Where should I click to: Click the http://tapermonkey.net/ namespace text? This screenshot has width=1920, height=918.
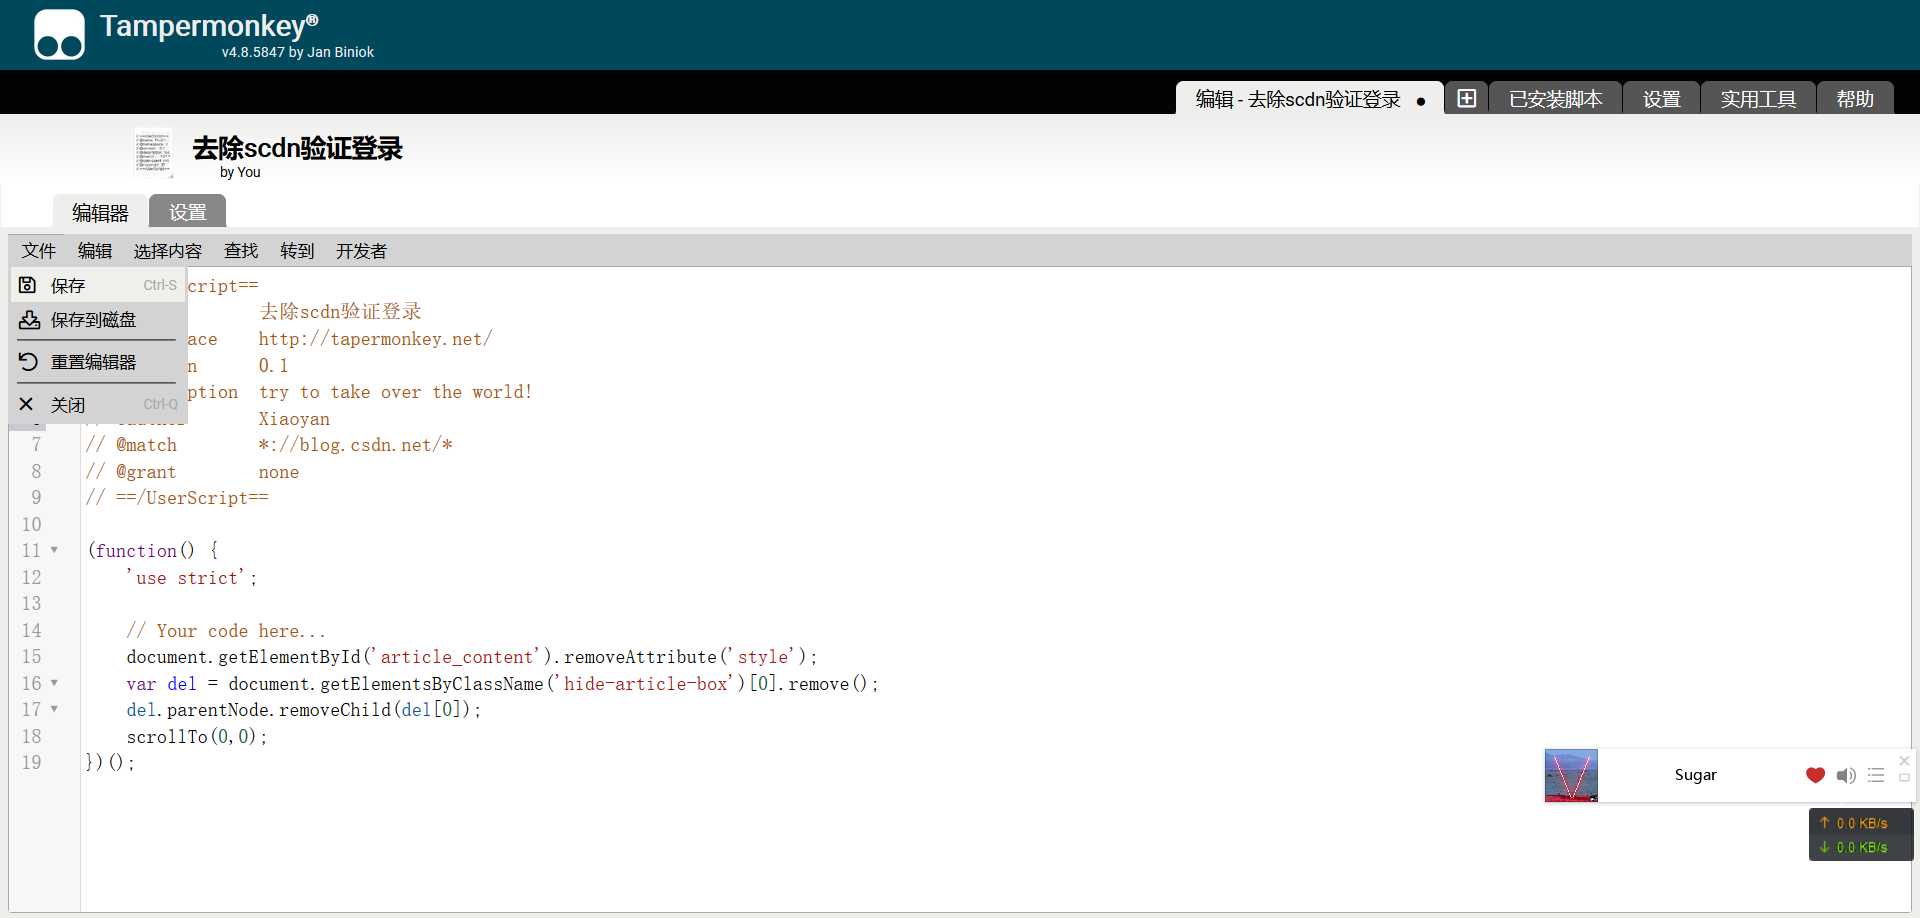[375, 339]
